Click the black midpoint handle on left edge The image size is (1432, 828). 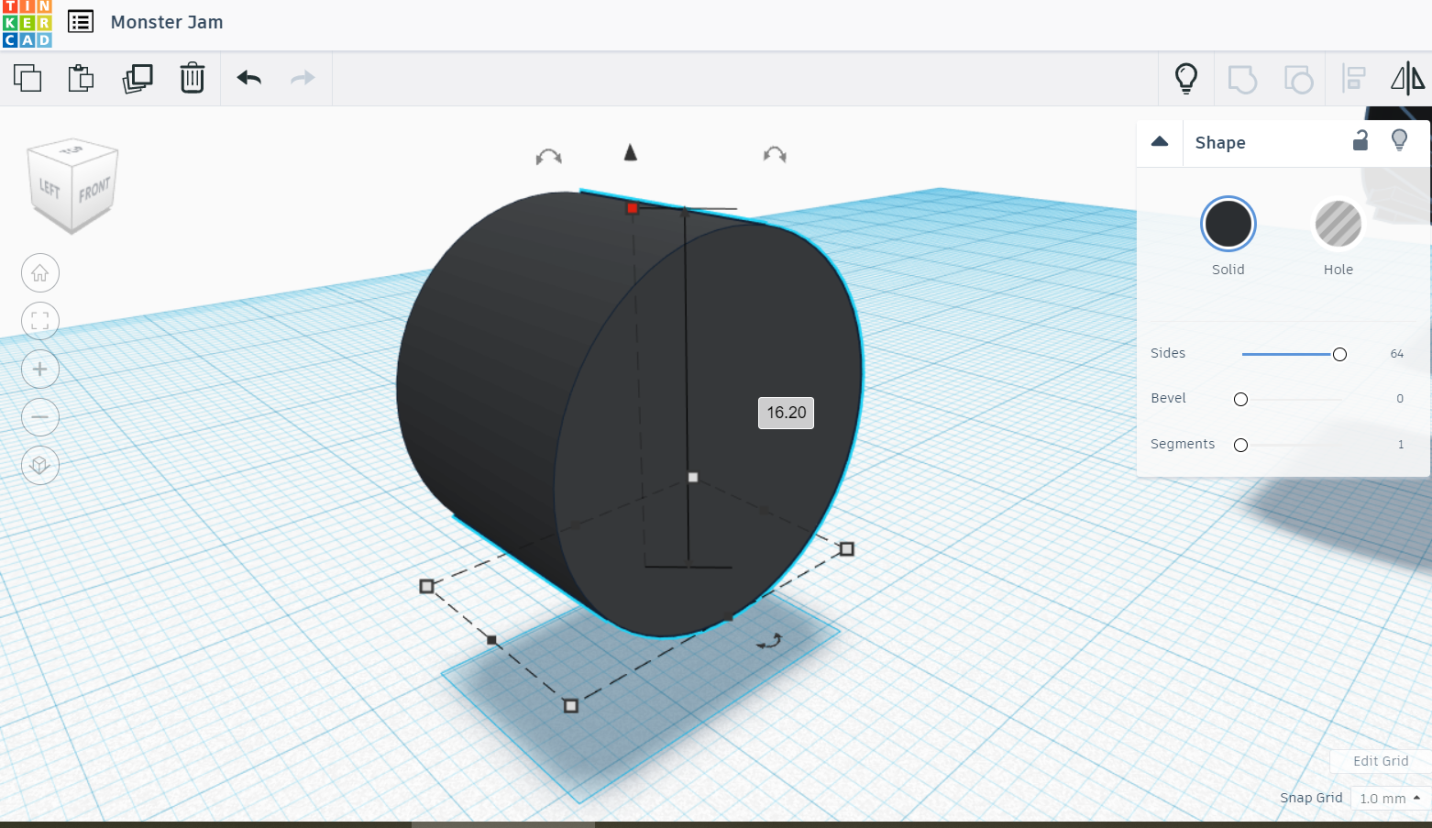(x=492, y=639)
